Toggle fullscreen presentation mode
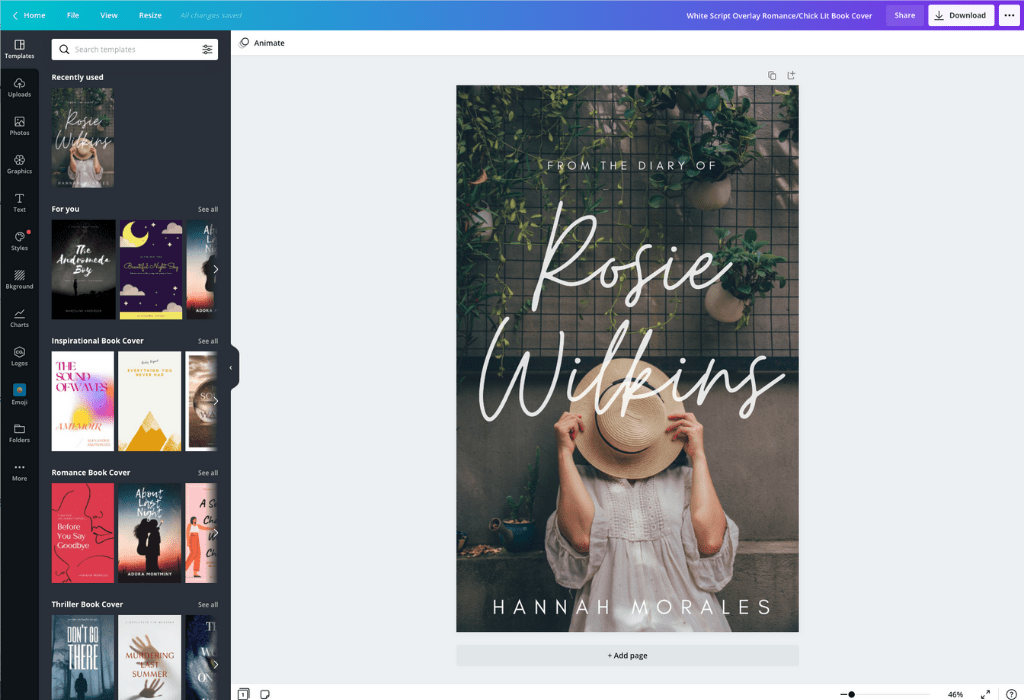Viewport: 1024px width, 700px height. click(x=984, y=692)
